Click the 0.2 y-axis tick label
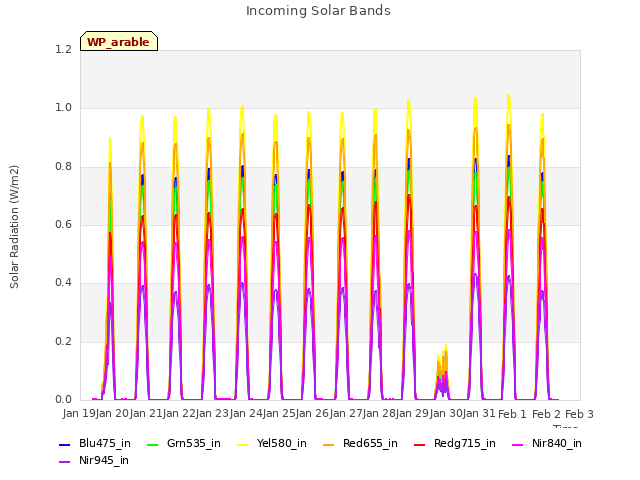The height and width of the screenshot is (480, 640). (x=63, y=342)
